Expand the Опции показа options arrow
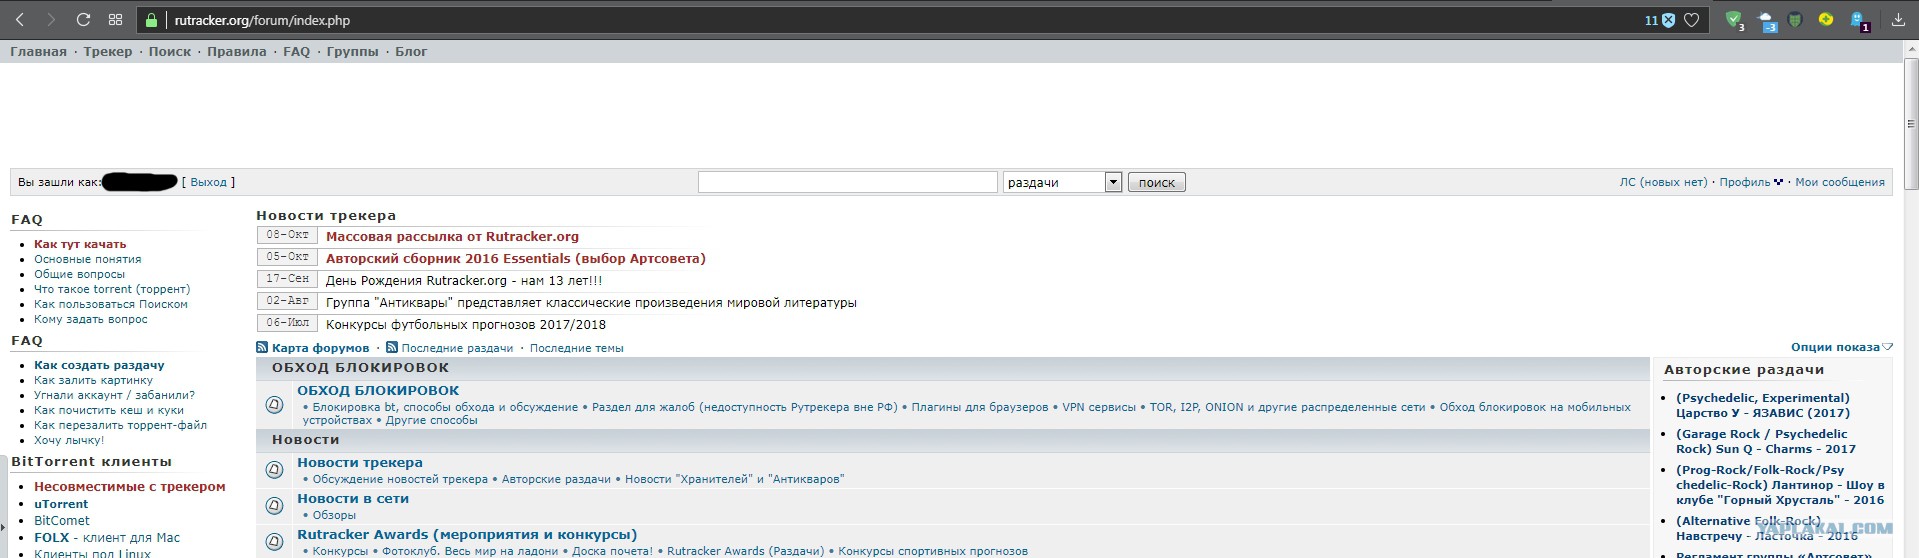 pyautogui.click(x=1887, y=347)
